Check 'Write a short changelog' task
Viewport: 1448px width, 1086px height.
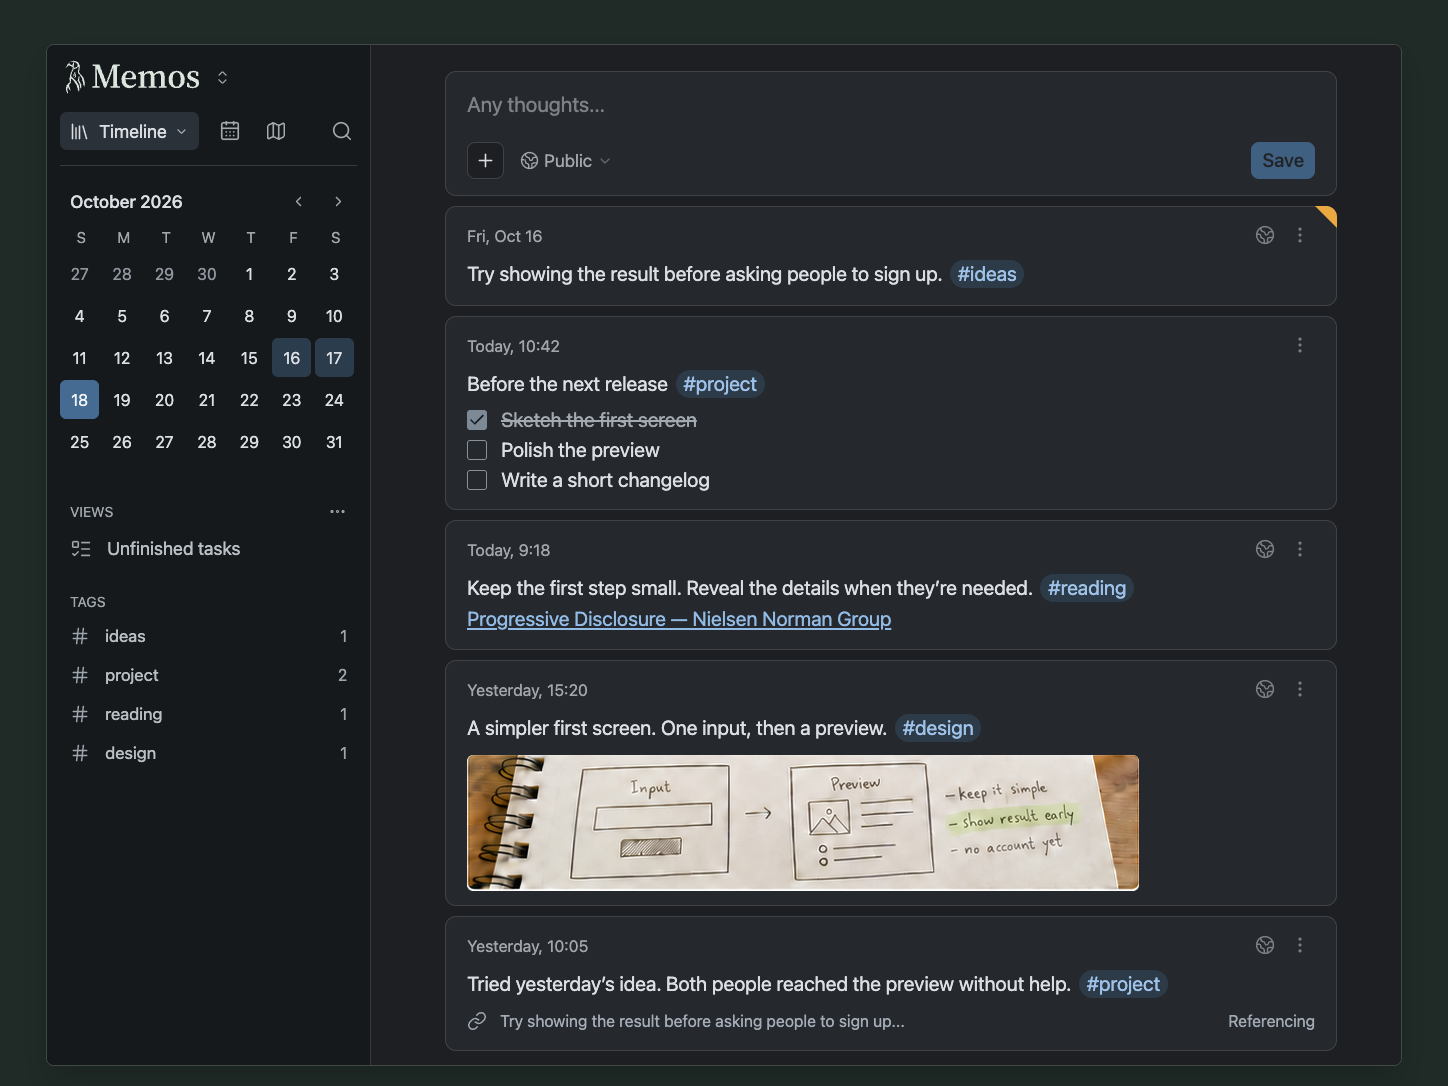tap(477, 480)
